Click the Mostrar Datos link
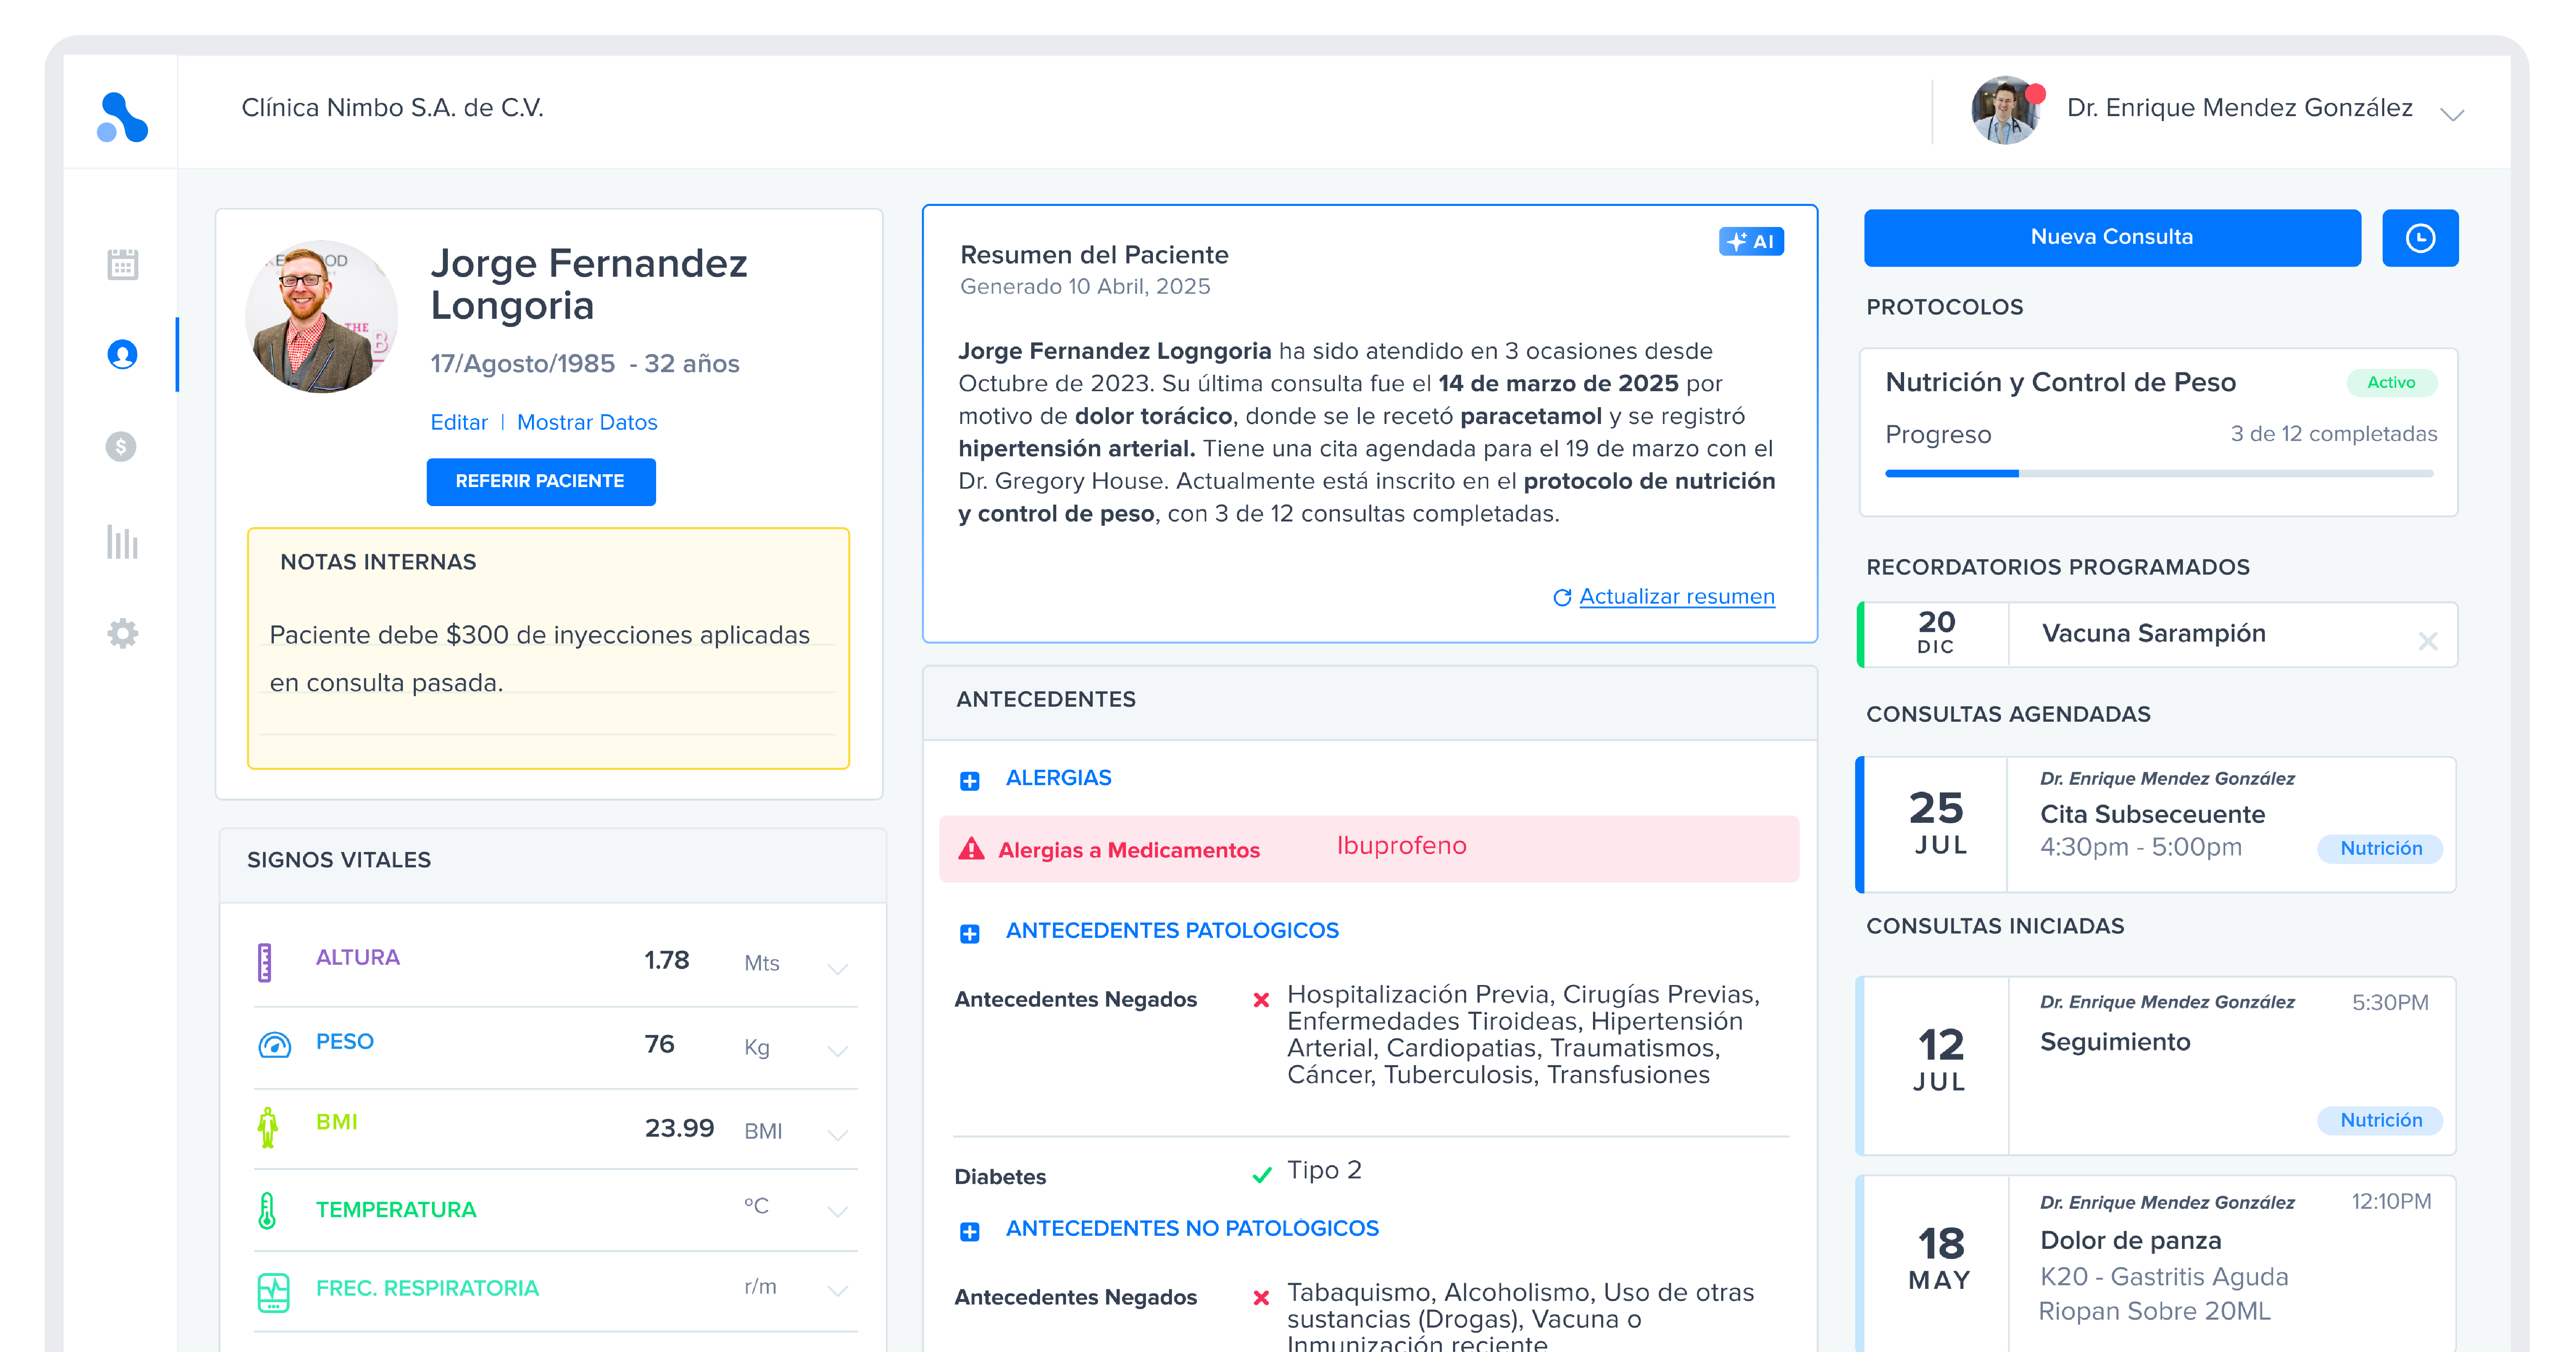 (587, 422)
